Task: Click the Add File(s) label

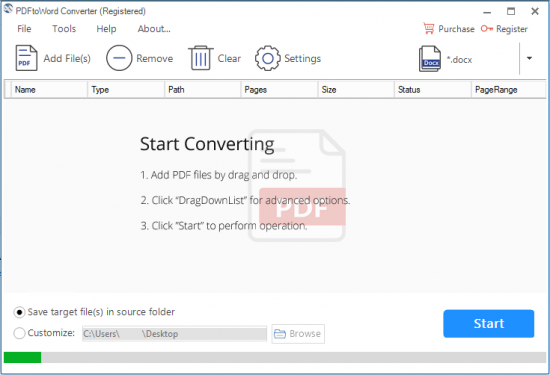Action: pos(67,58)
